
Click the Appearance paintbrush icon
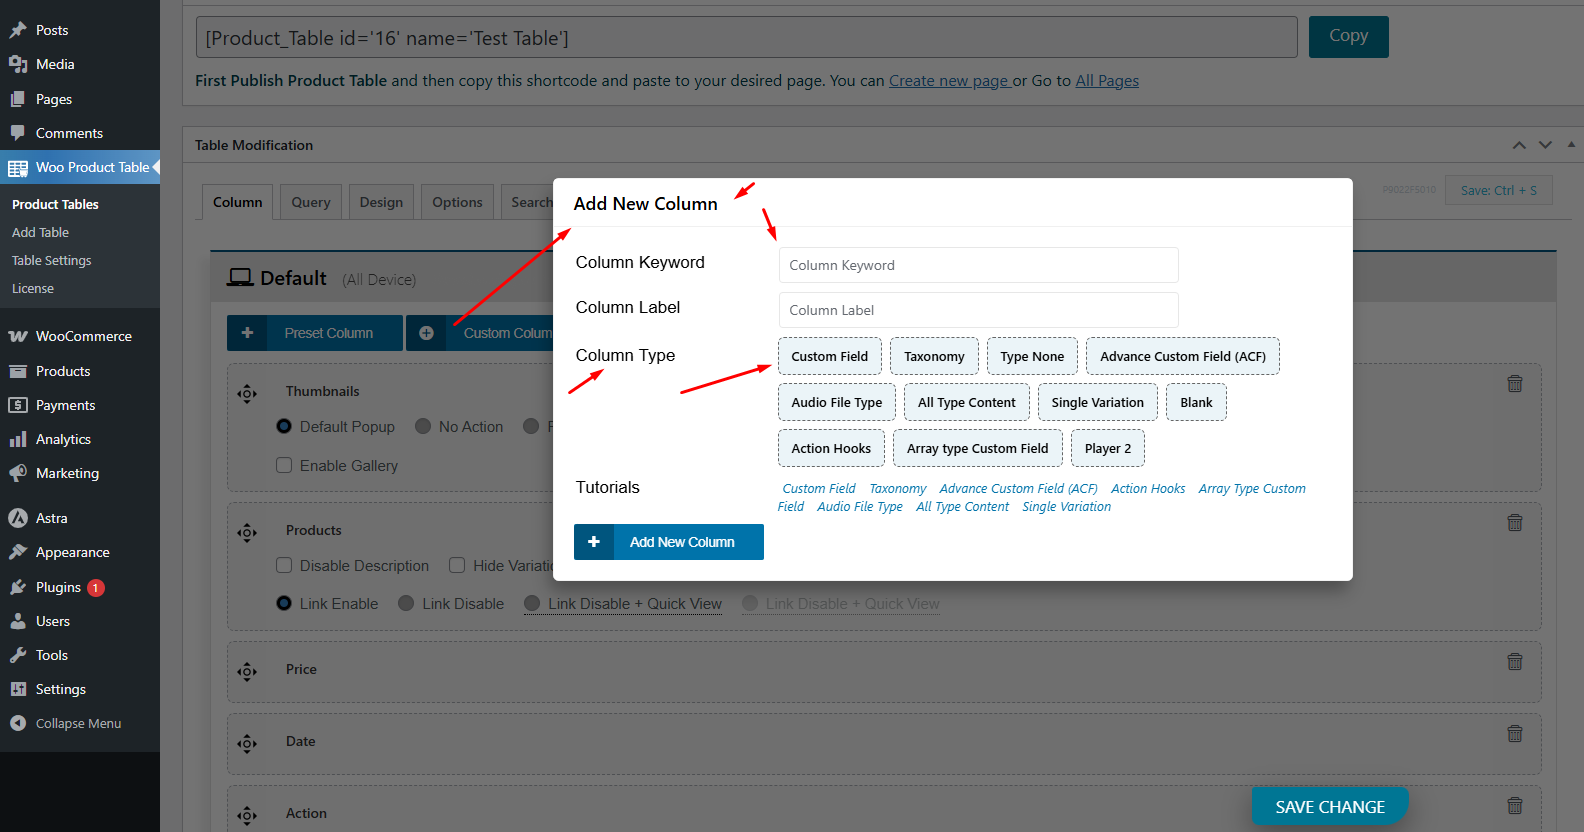click(x=18, y=552)
